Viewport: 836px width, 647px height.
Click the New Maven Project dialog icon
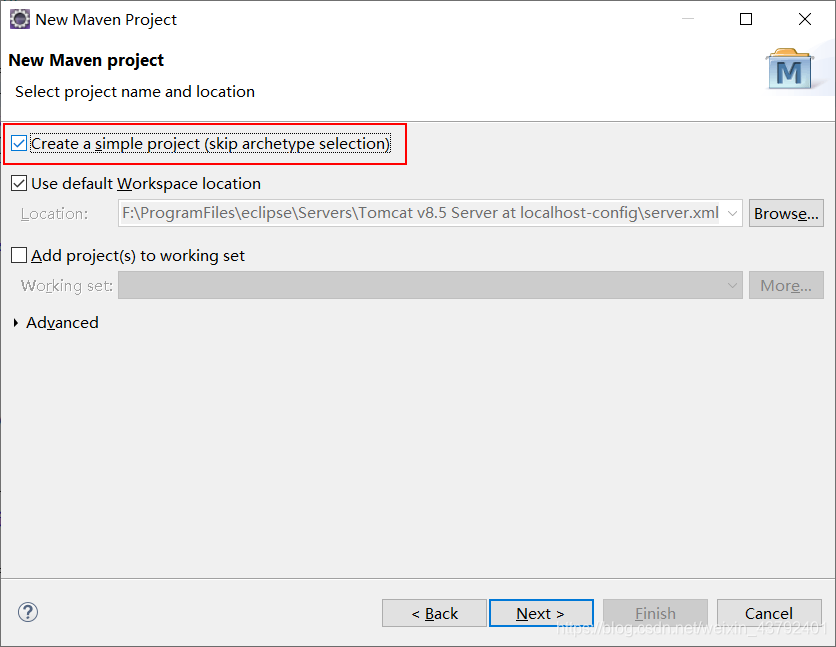(x=20, y=19)
